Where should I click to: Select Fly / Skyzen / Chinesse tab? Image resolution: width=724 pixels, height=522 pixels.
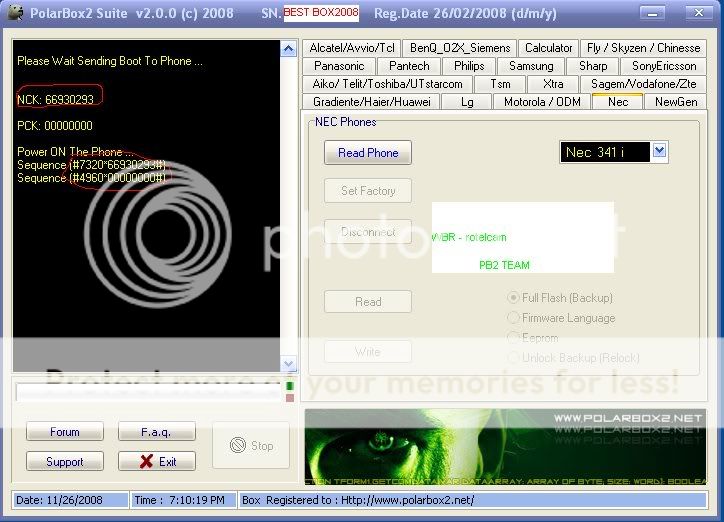pos(643,48)
